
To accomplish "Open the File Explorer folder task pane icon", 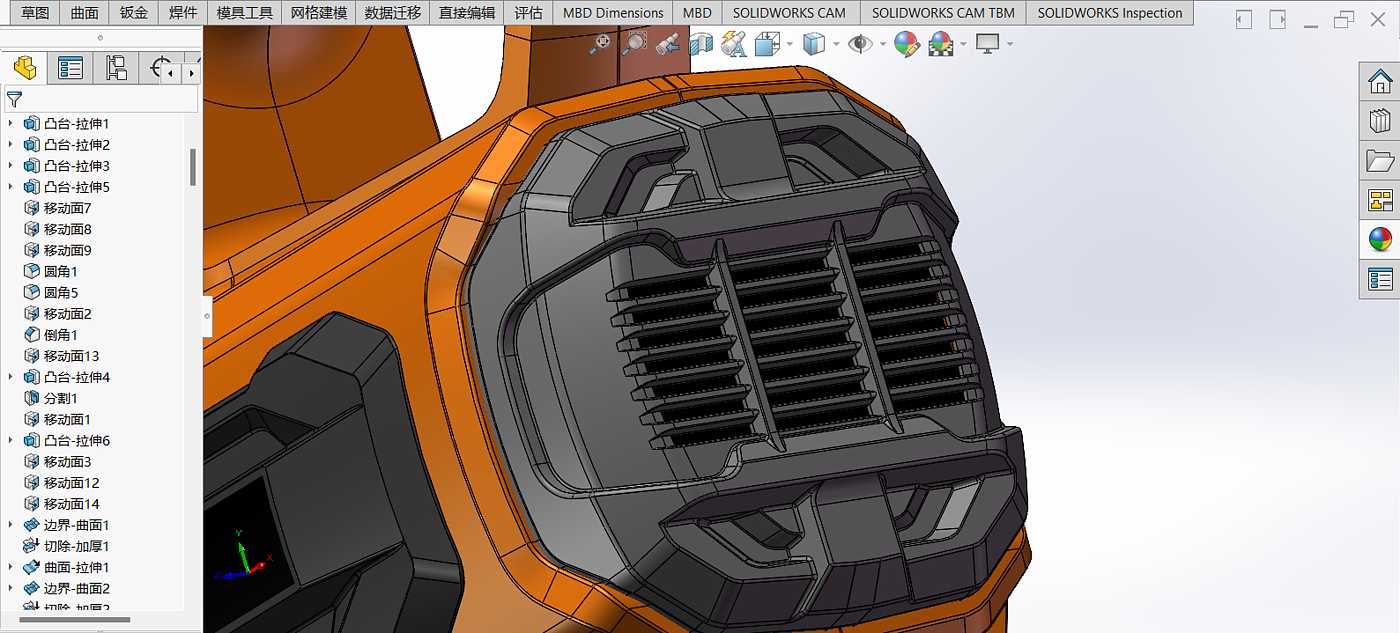I will click(x=1380, y=161).
